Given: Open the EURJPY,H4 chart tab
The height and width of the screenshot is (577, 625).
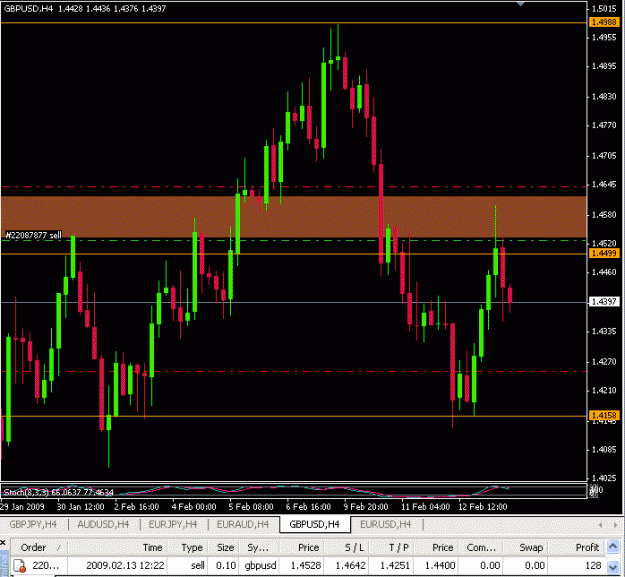Looking at the screenshot, I should (x=173, y=524).
